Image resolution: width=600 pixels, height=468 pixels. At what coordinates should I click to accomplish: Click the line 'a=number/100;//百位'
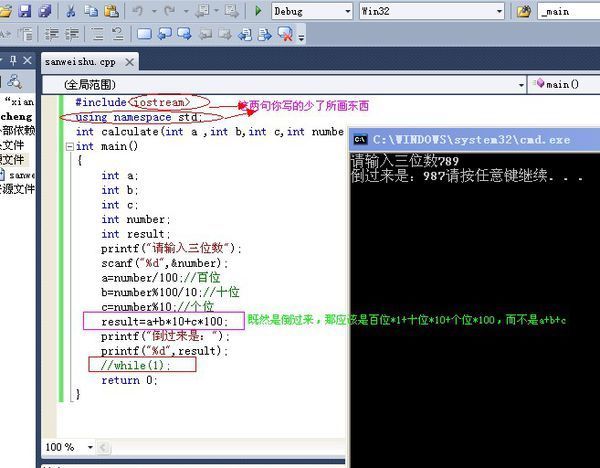pyautogui.click(x=161, y=278)
